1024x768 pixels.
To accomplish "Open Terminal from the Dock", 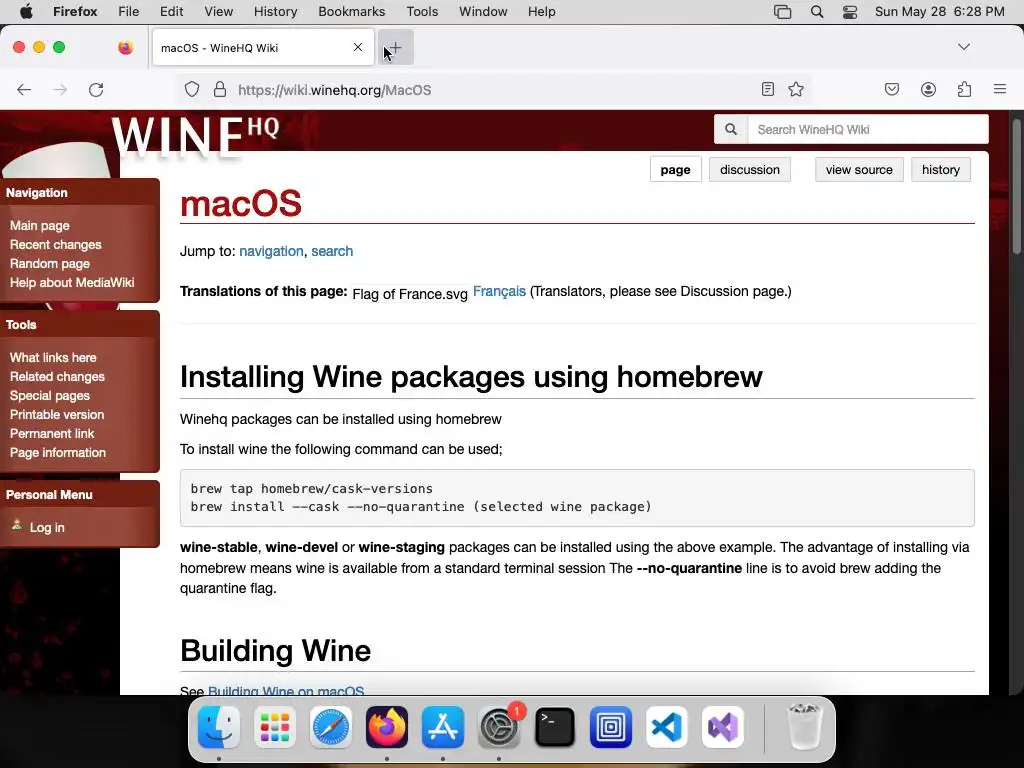I will [554, 727].
